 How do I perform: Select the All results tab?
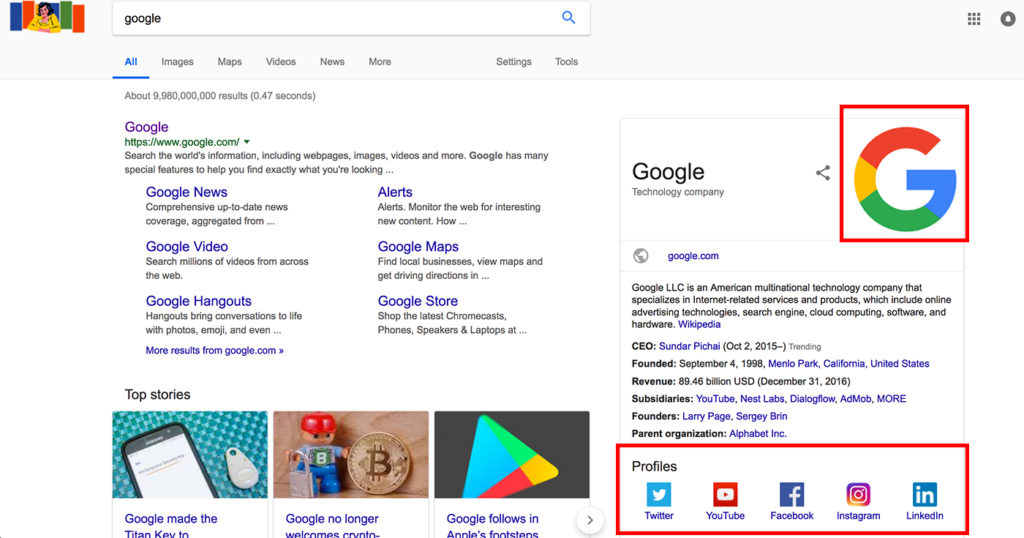click(x=131, y=61)
